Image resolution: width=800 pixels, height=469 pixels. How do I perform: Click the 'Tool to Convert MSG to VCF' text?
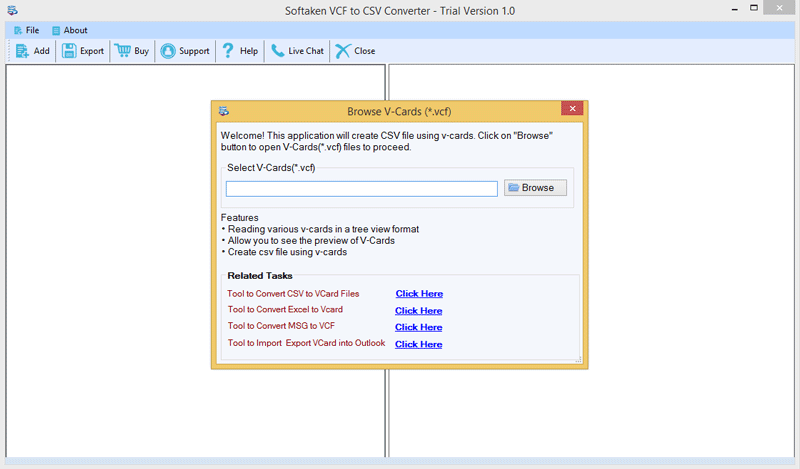[281, 326]
